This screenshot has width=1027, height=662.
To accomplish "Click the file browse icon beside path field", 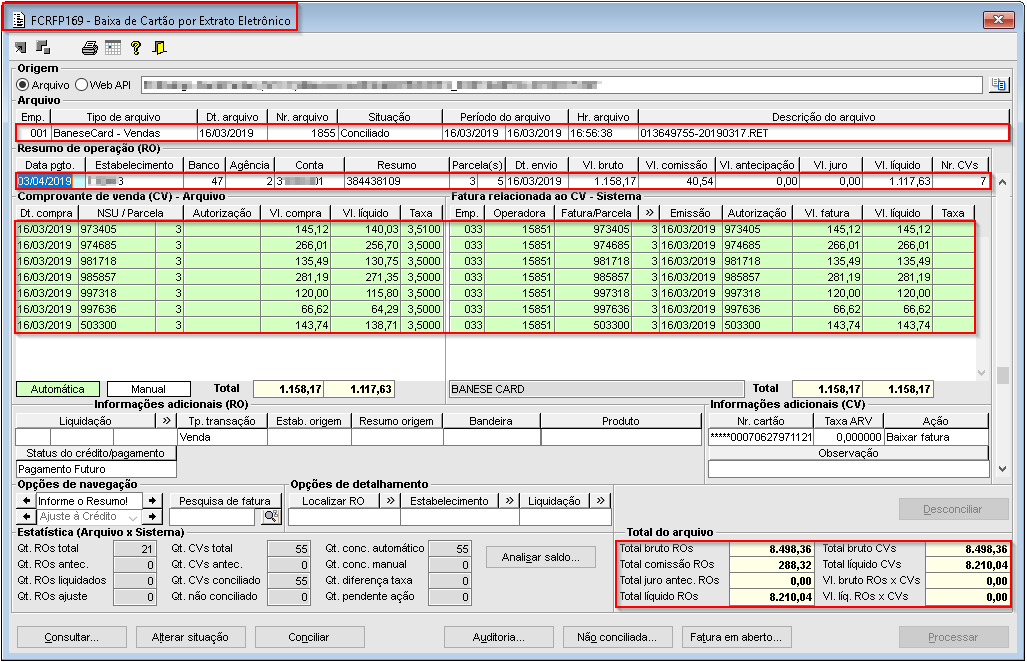I will tap(998, 85).
